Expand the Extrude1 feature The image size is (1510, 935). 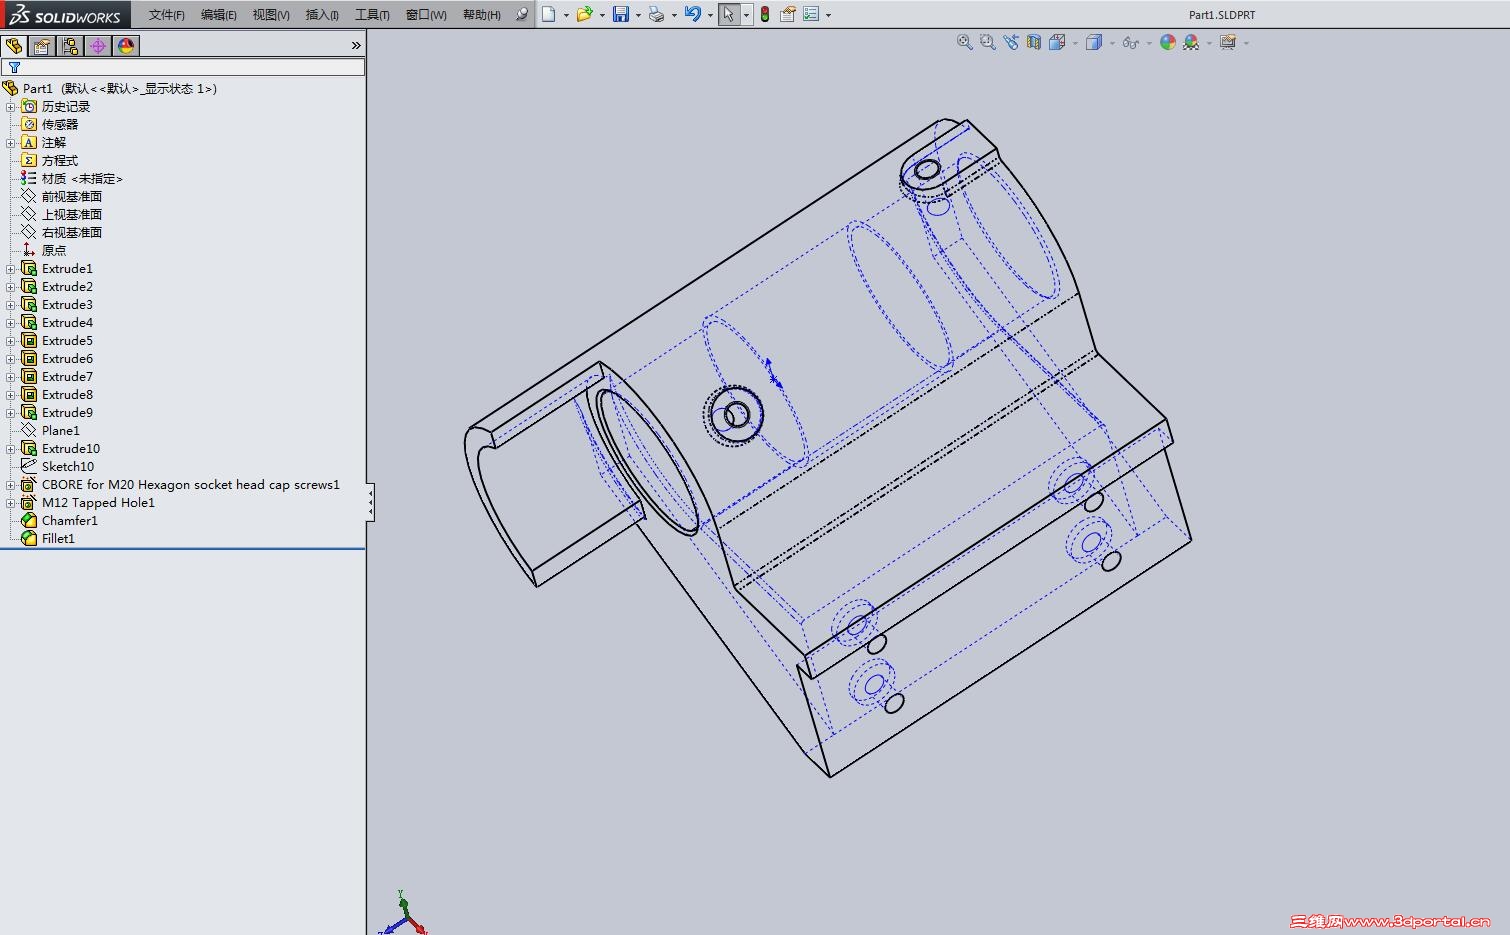(x=11, y=269)
